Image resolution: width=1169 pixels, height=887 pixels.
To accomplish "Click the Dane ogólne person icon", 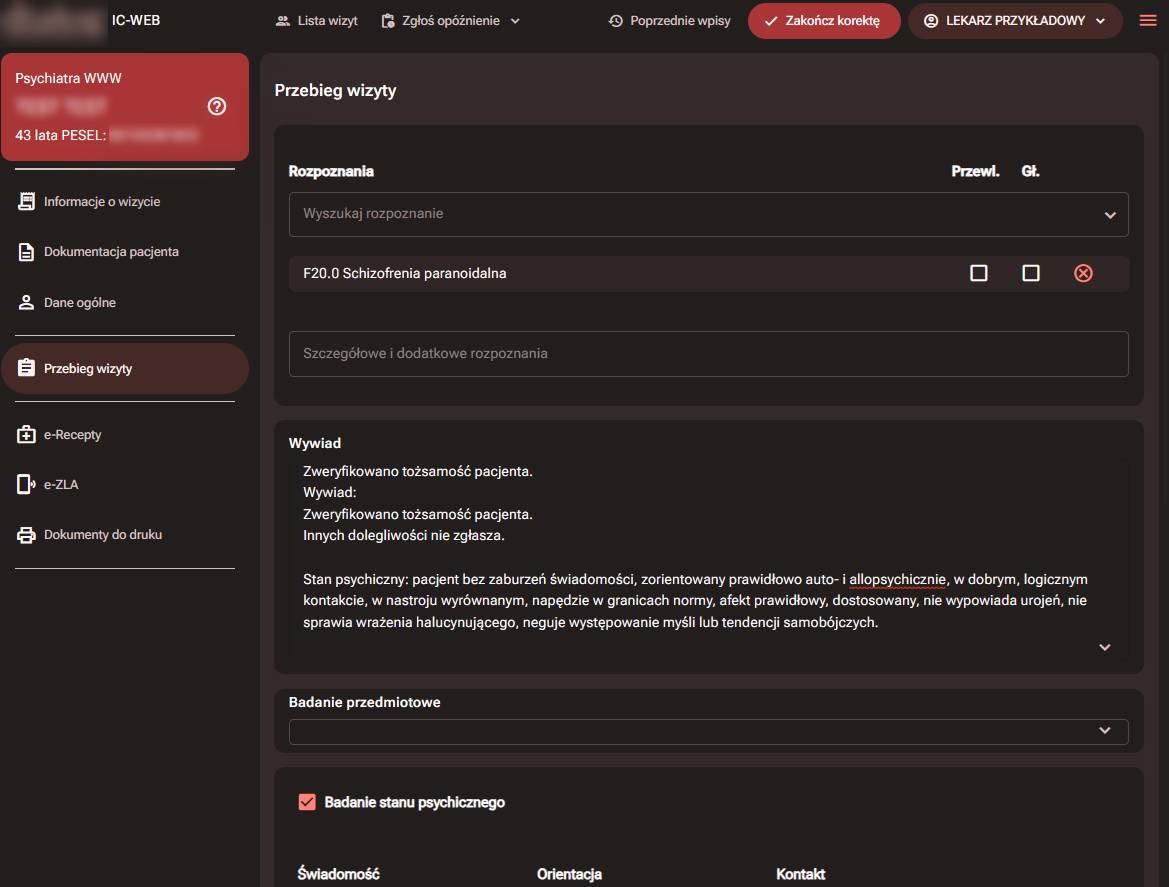I will (x=26, y=303).
